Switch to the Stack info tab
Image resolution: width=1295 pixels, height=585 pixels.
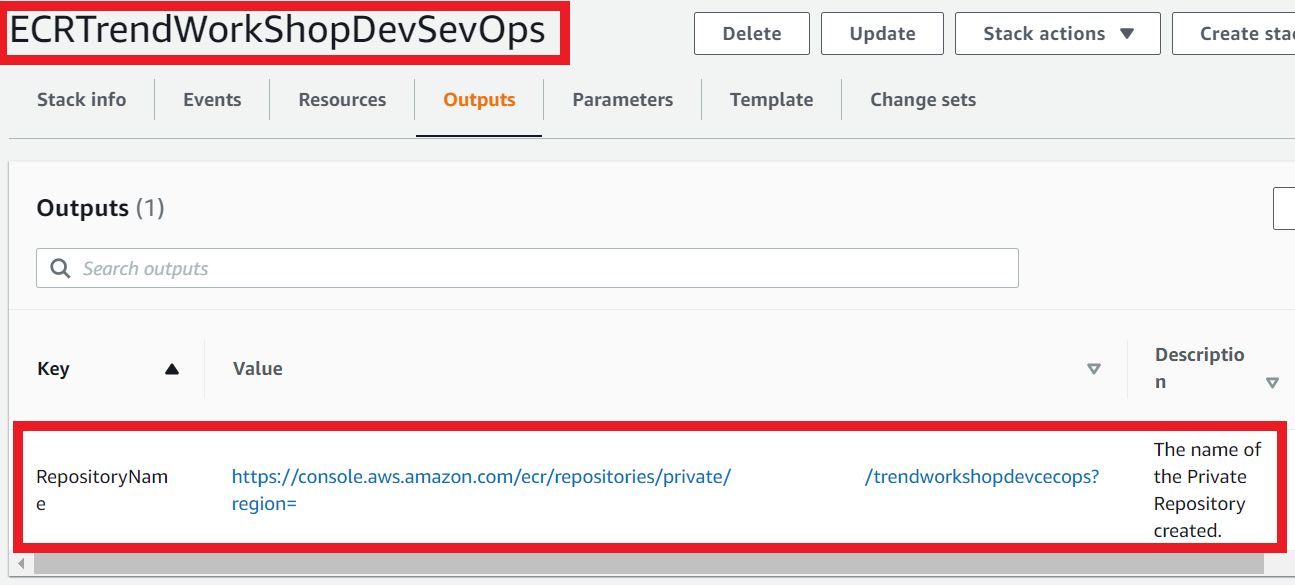click(82, 100)
